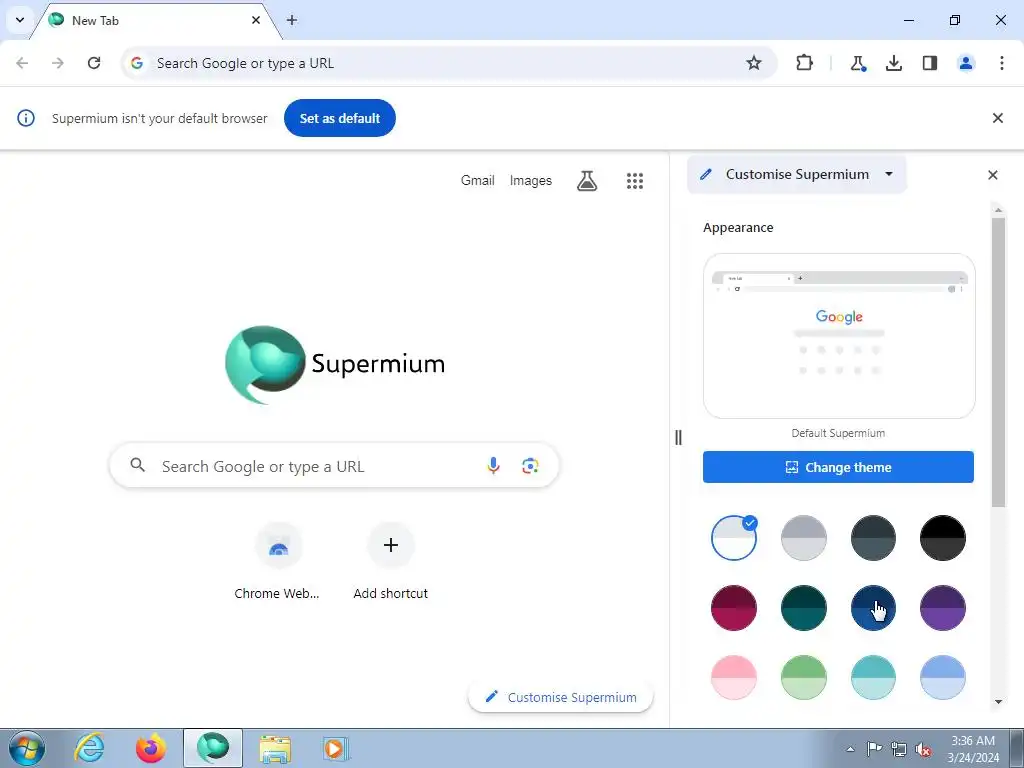
Task: Select the dark slate grey swatch
Action: [x=873, y=537]
